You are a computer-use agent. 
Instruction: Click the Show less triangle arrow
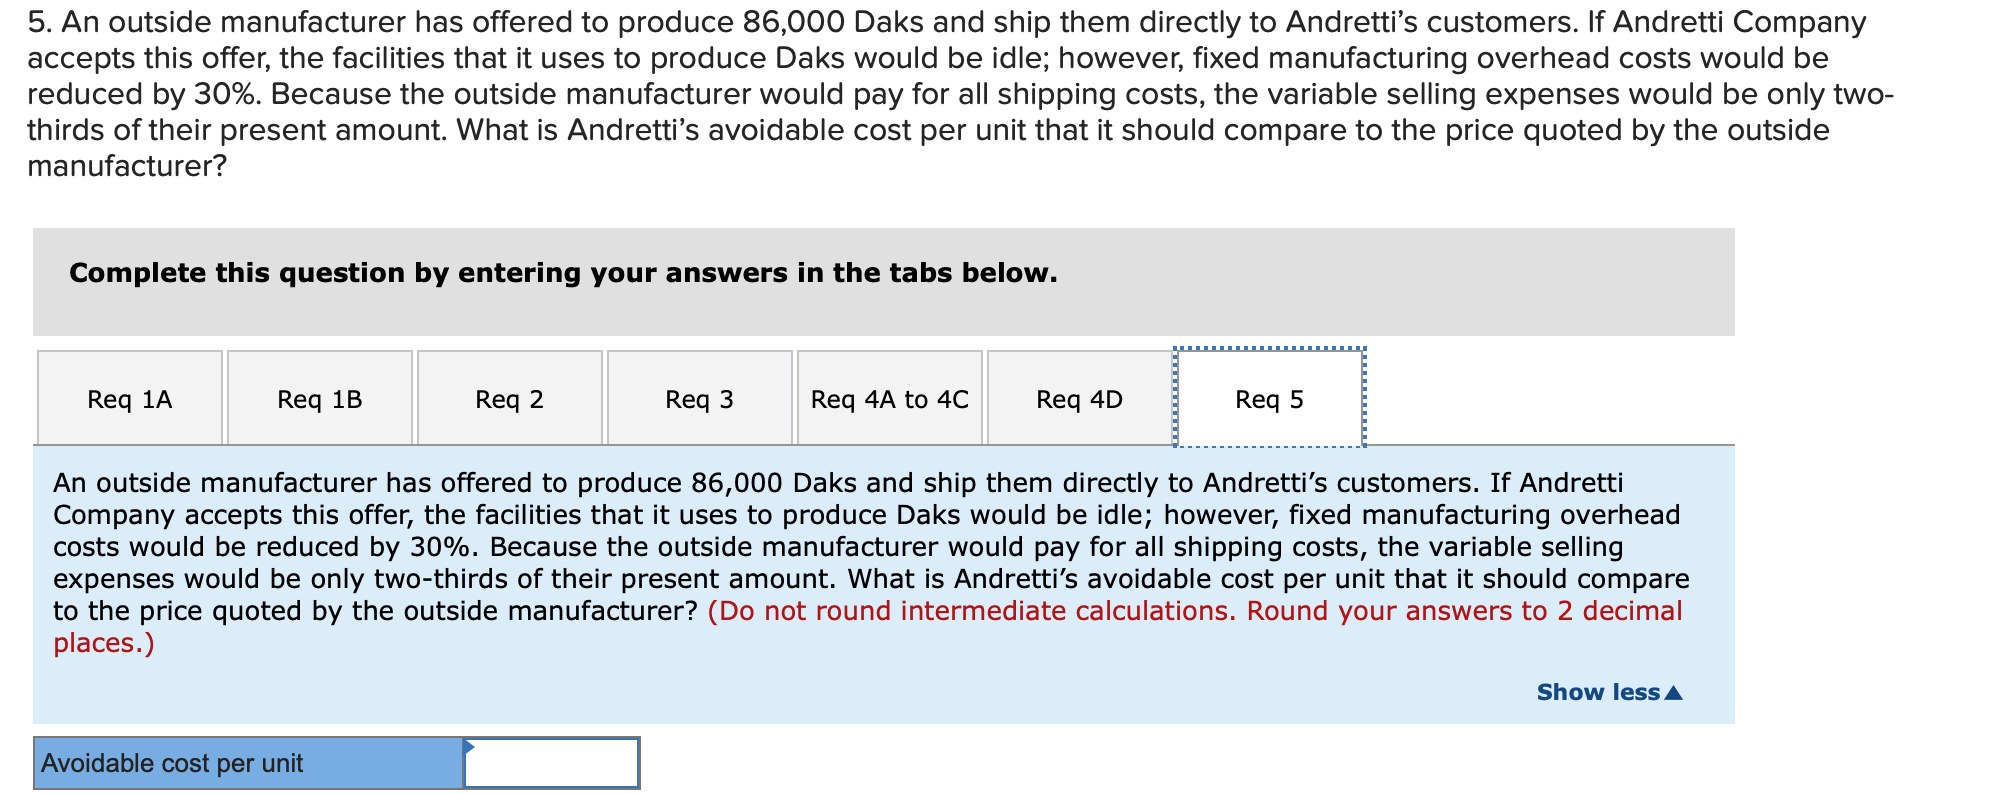point(1675,690)
